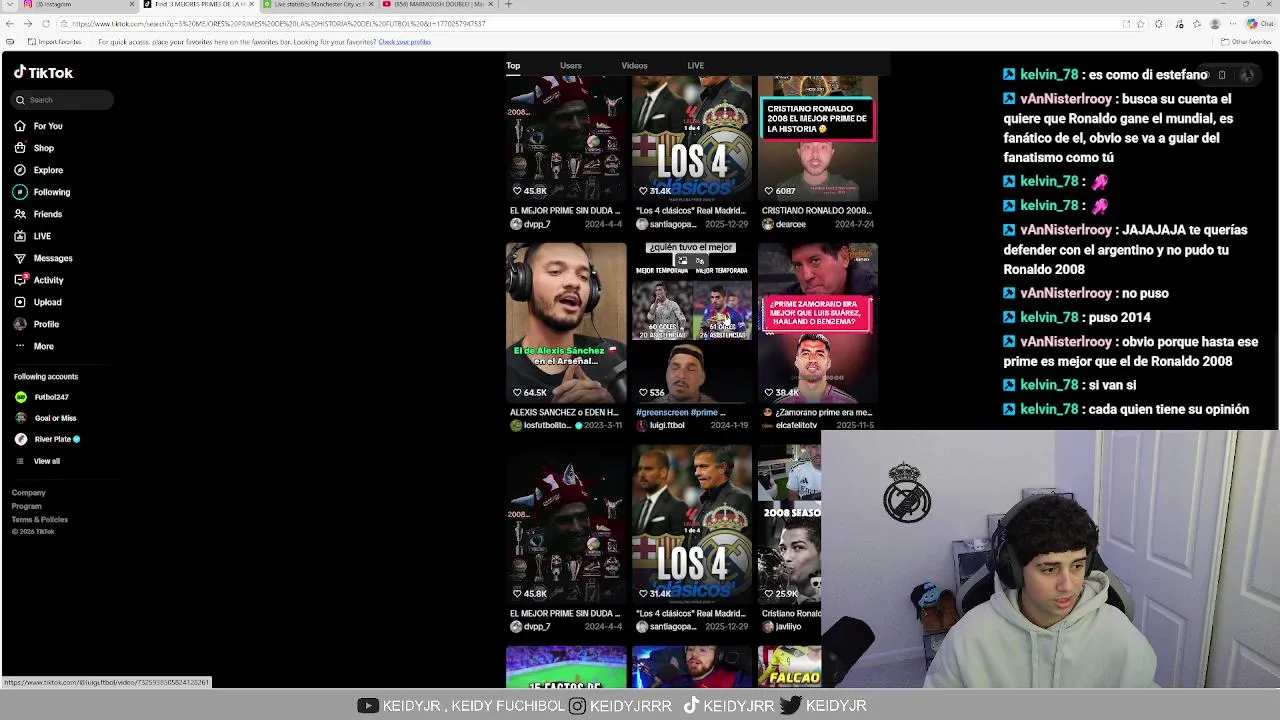Add this page to favorites star
The image size is (1280, 720).
coord(1140,24)
